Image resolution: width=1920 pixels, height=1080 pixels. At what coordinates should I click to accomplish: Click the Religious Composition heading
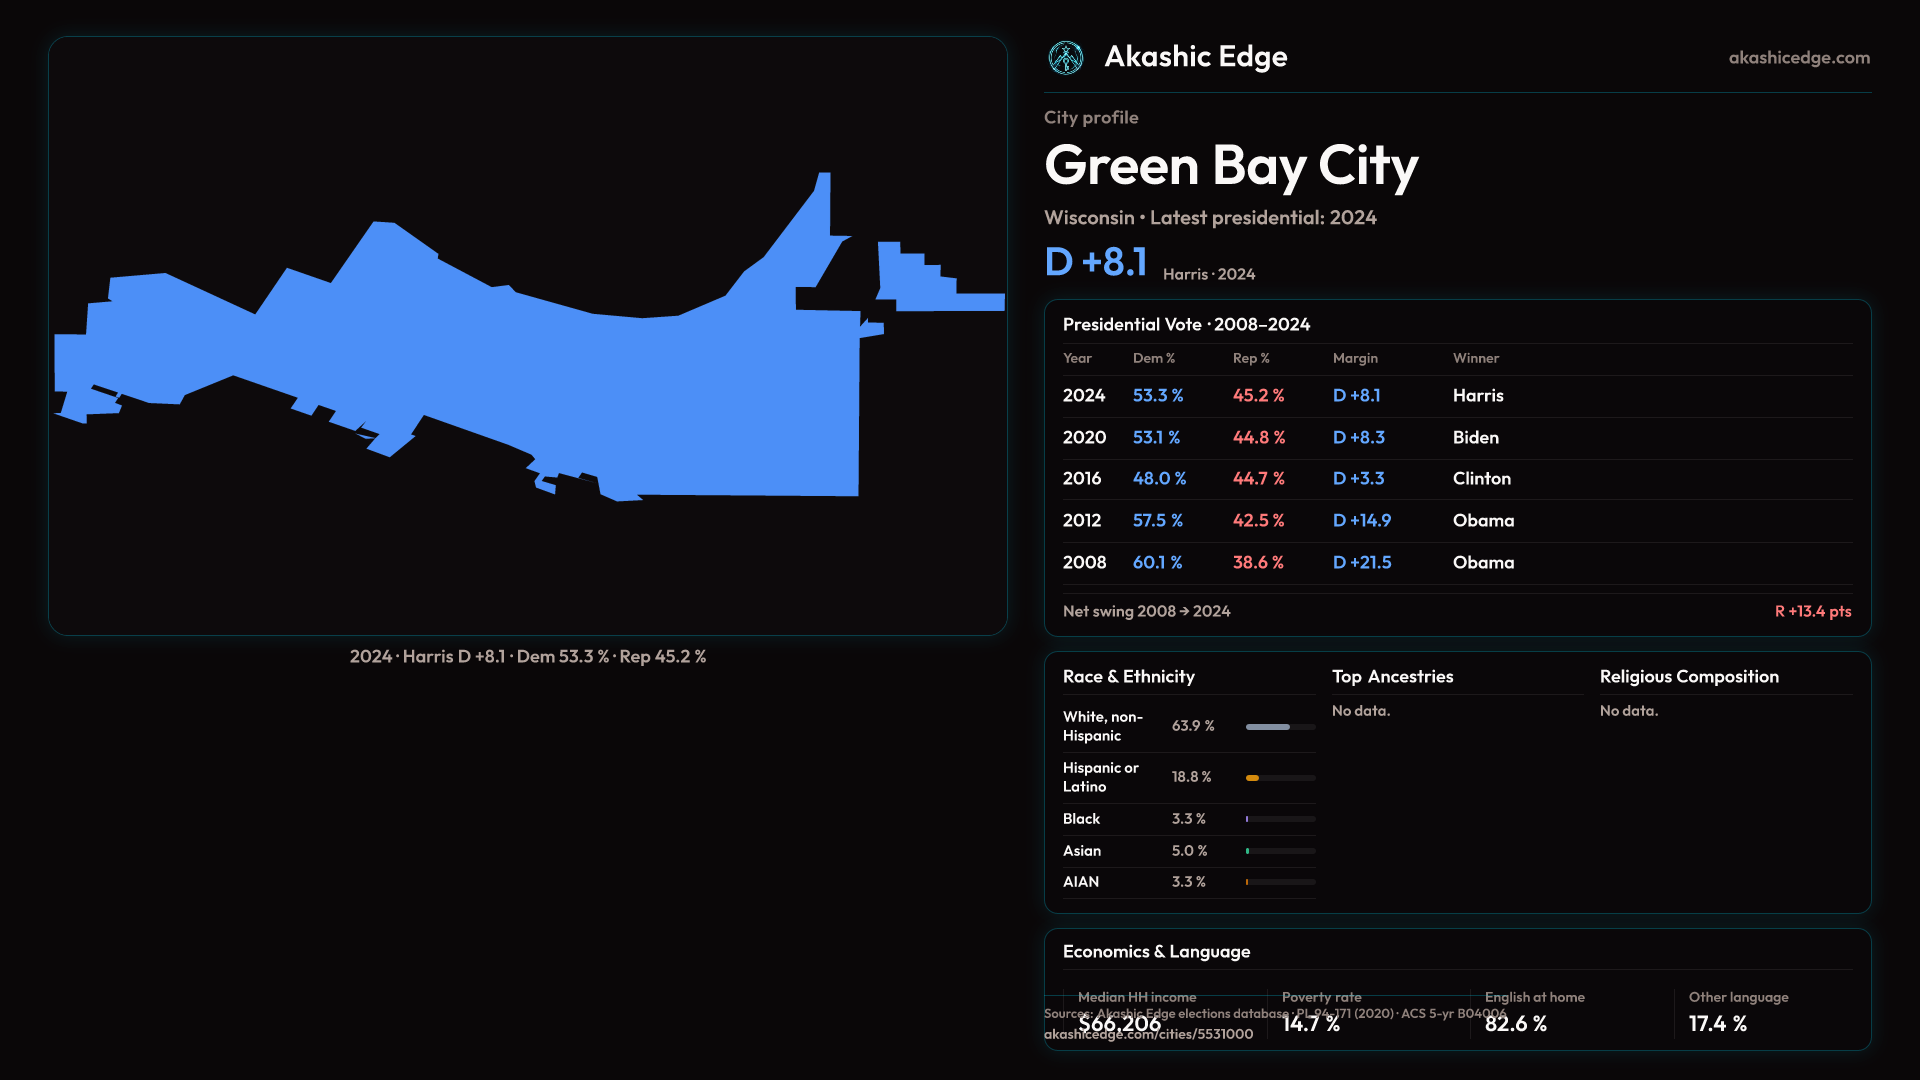coord(1688,677)
